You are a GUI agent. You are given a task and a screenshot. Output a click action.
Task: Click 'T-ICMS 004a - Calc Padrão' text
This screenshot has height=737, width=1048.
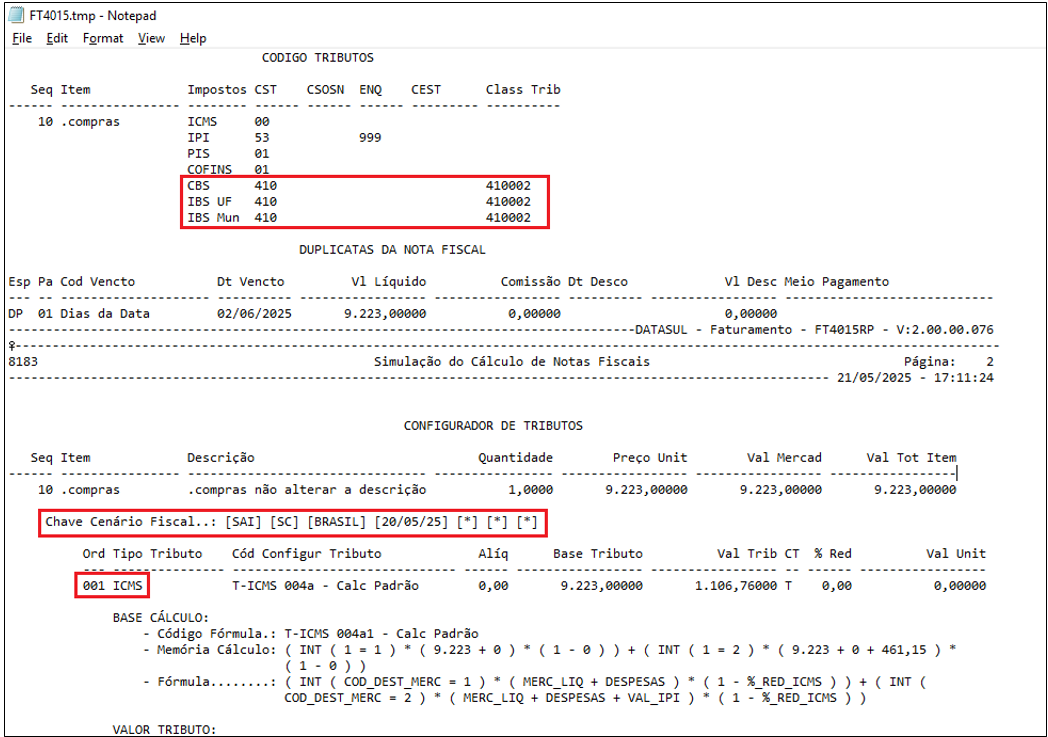tap(325, 586)
